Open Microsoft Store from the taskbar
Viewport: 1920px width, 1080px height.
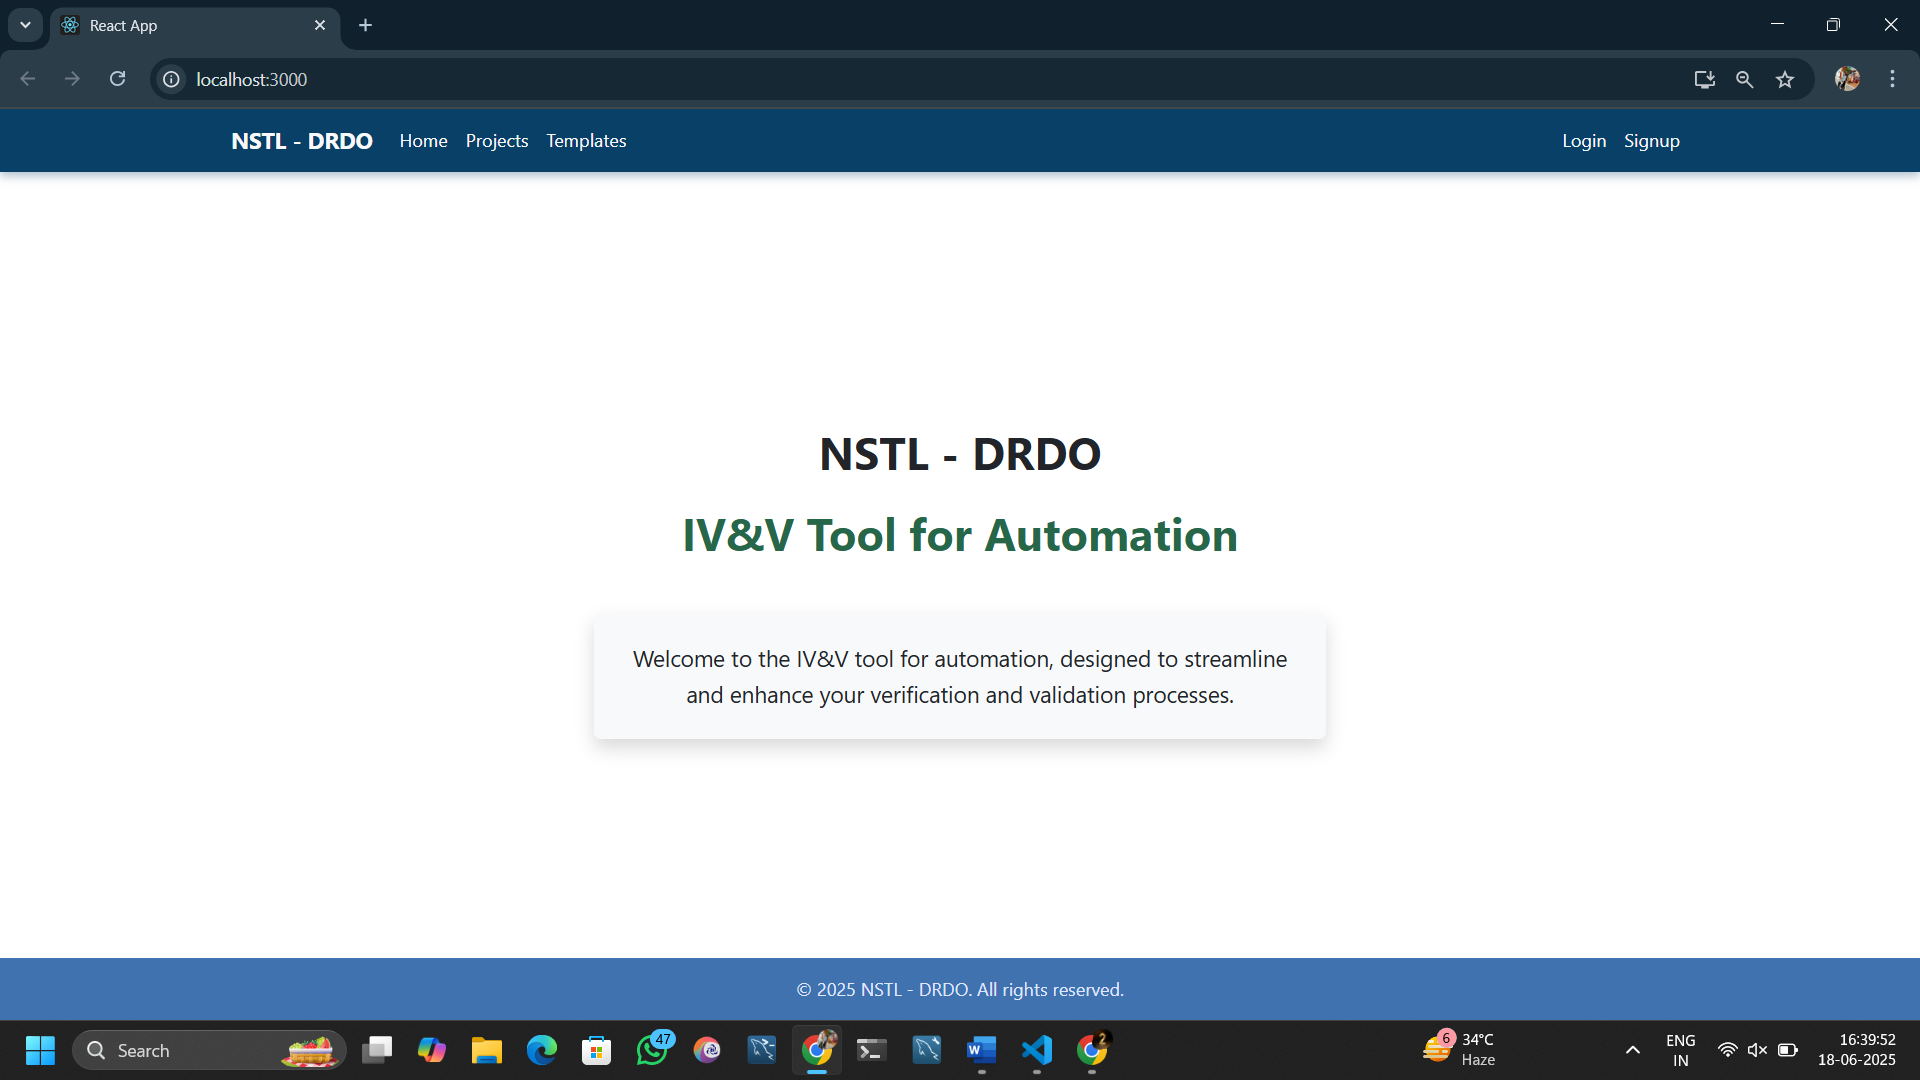point(597,1050)
